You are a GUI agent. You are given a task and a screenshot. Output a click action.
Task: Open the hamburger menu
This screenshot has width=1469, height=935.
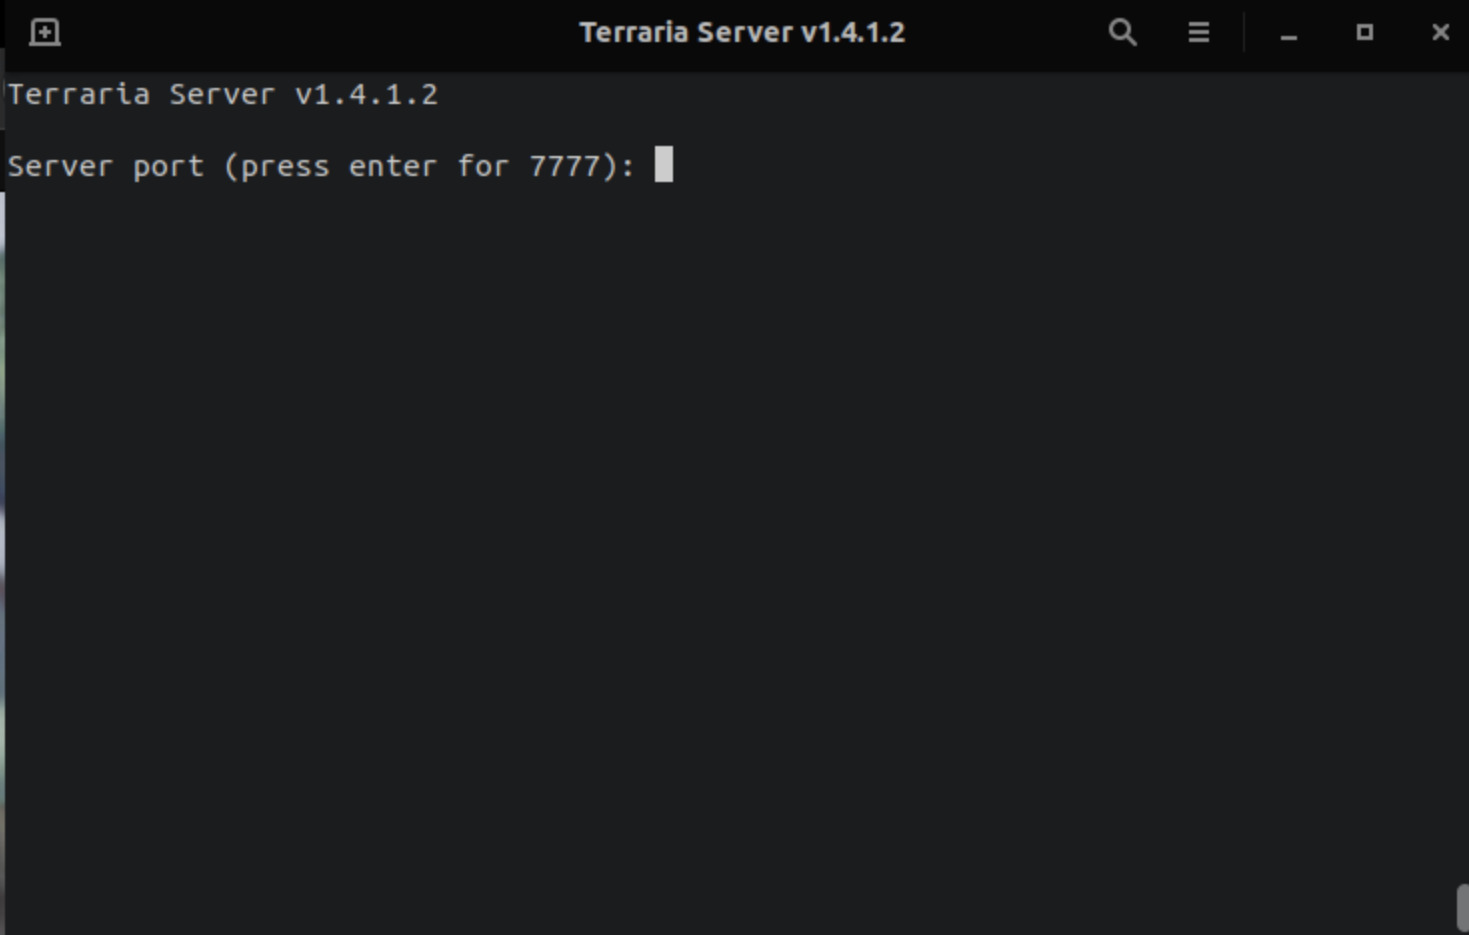click(x=1198, y=32)
